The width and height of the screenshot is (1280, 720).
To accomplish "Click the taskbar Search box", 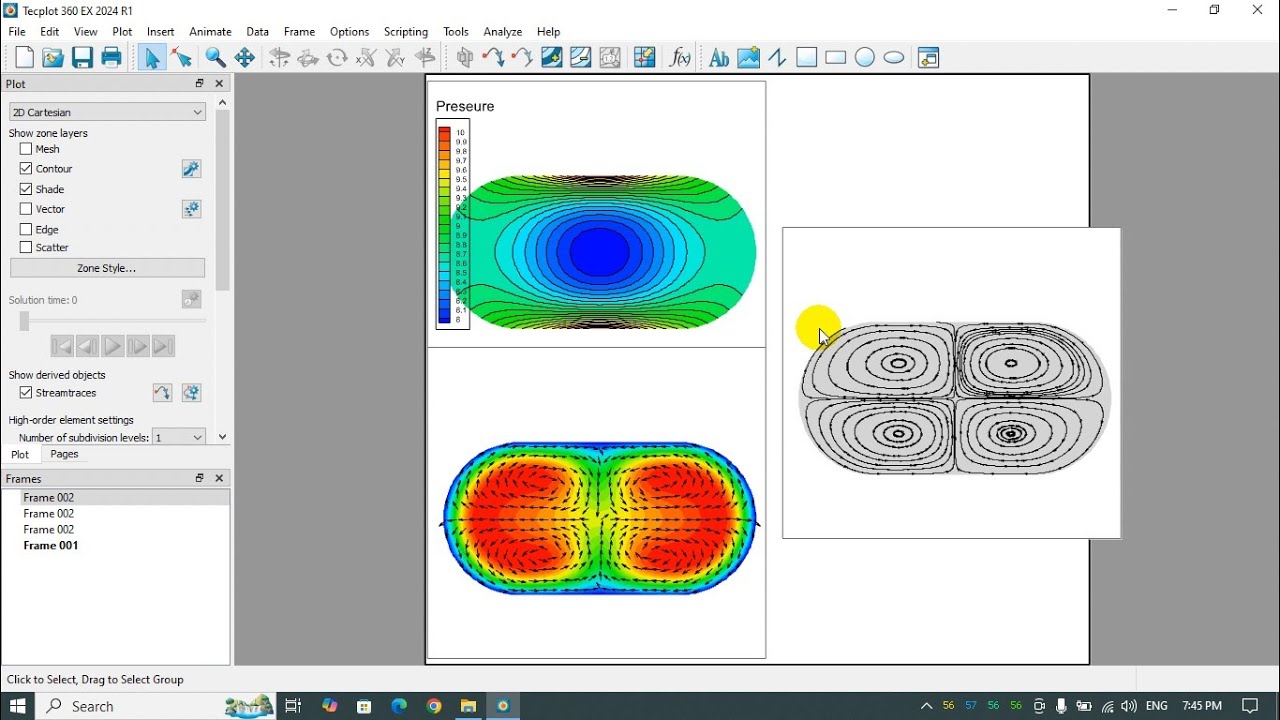I will pyautogui.click(x=156, y=706).
